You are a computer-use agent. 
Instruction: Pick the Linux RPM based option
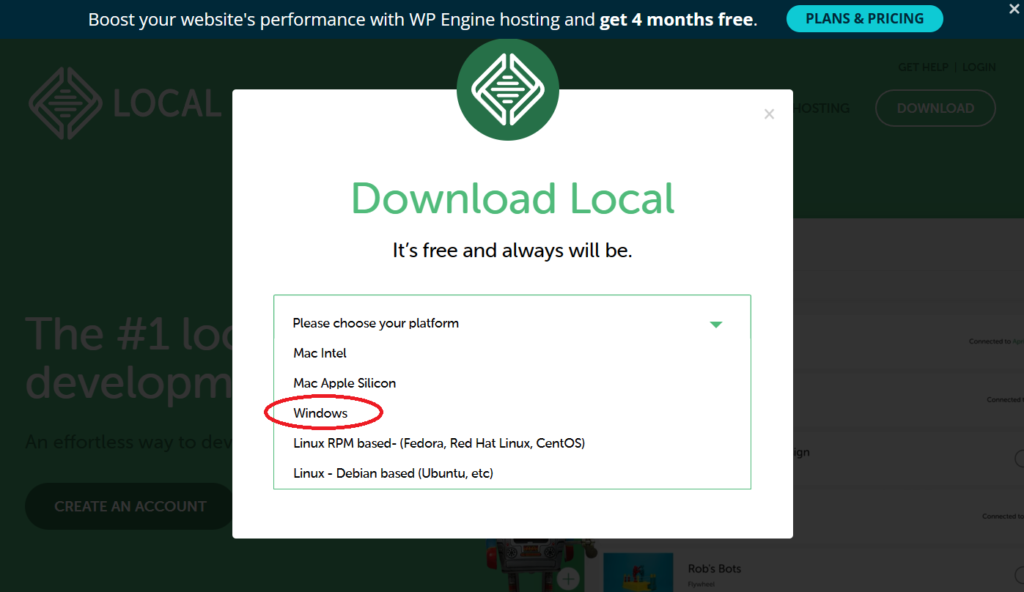click(x=439, y=443)
